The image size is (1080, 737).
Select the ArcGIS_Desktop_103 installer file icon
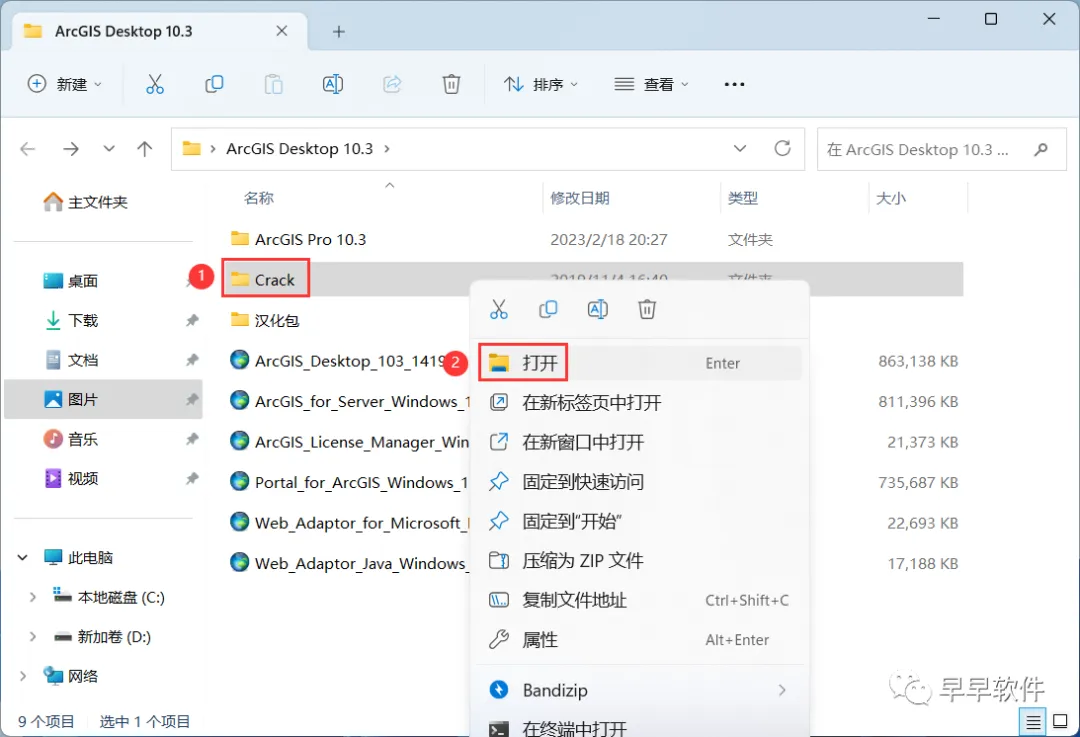coord(240,360)
